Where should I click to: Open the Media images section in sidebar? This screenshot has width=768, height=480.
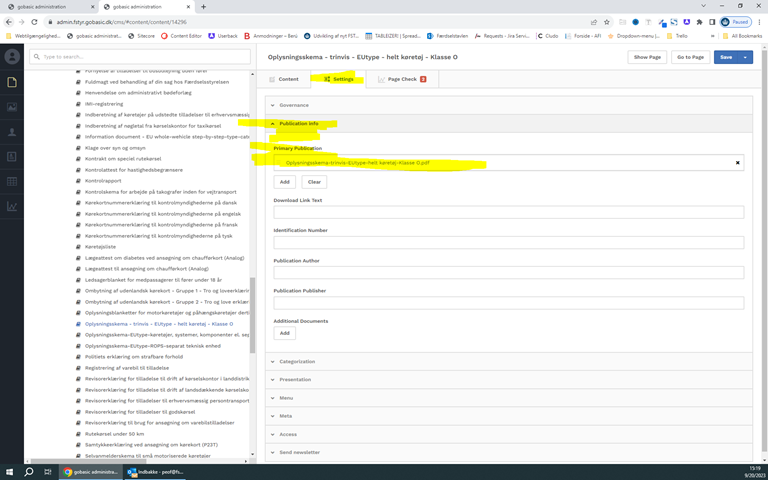tap(12, 107)
